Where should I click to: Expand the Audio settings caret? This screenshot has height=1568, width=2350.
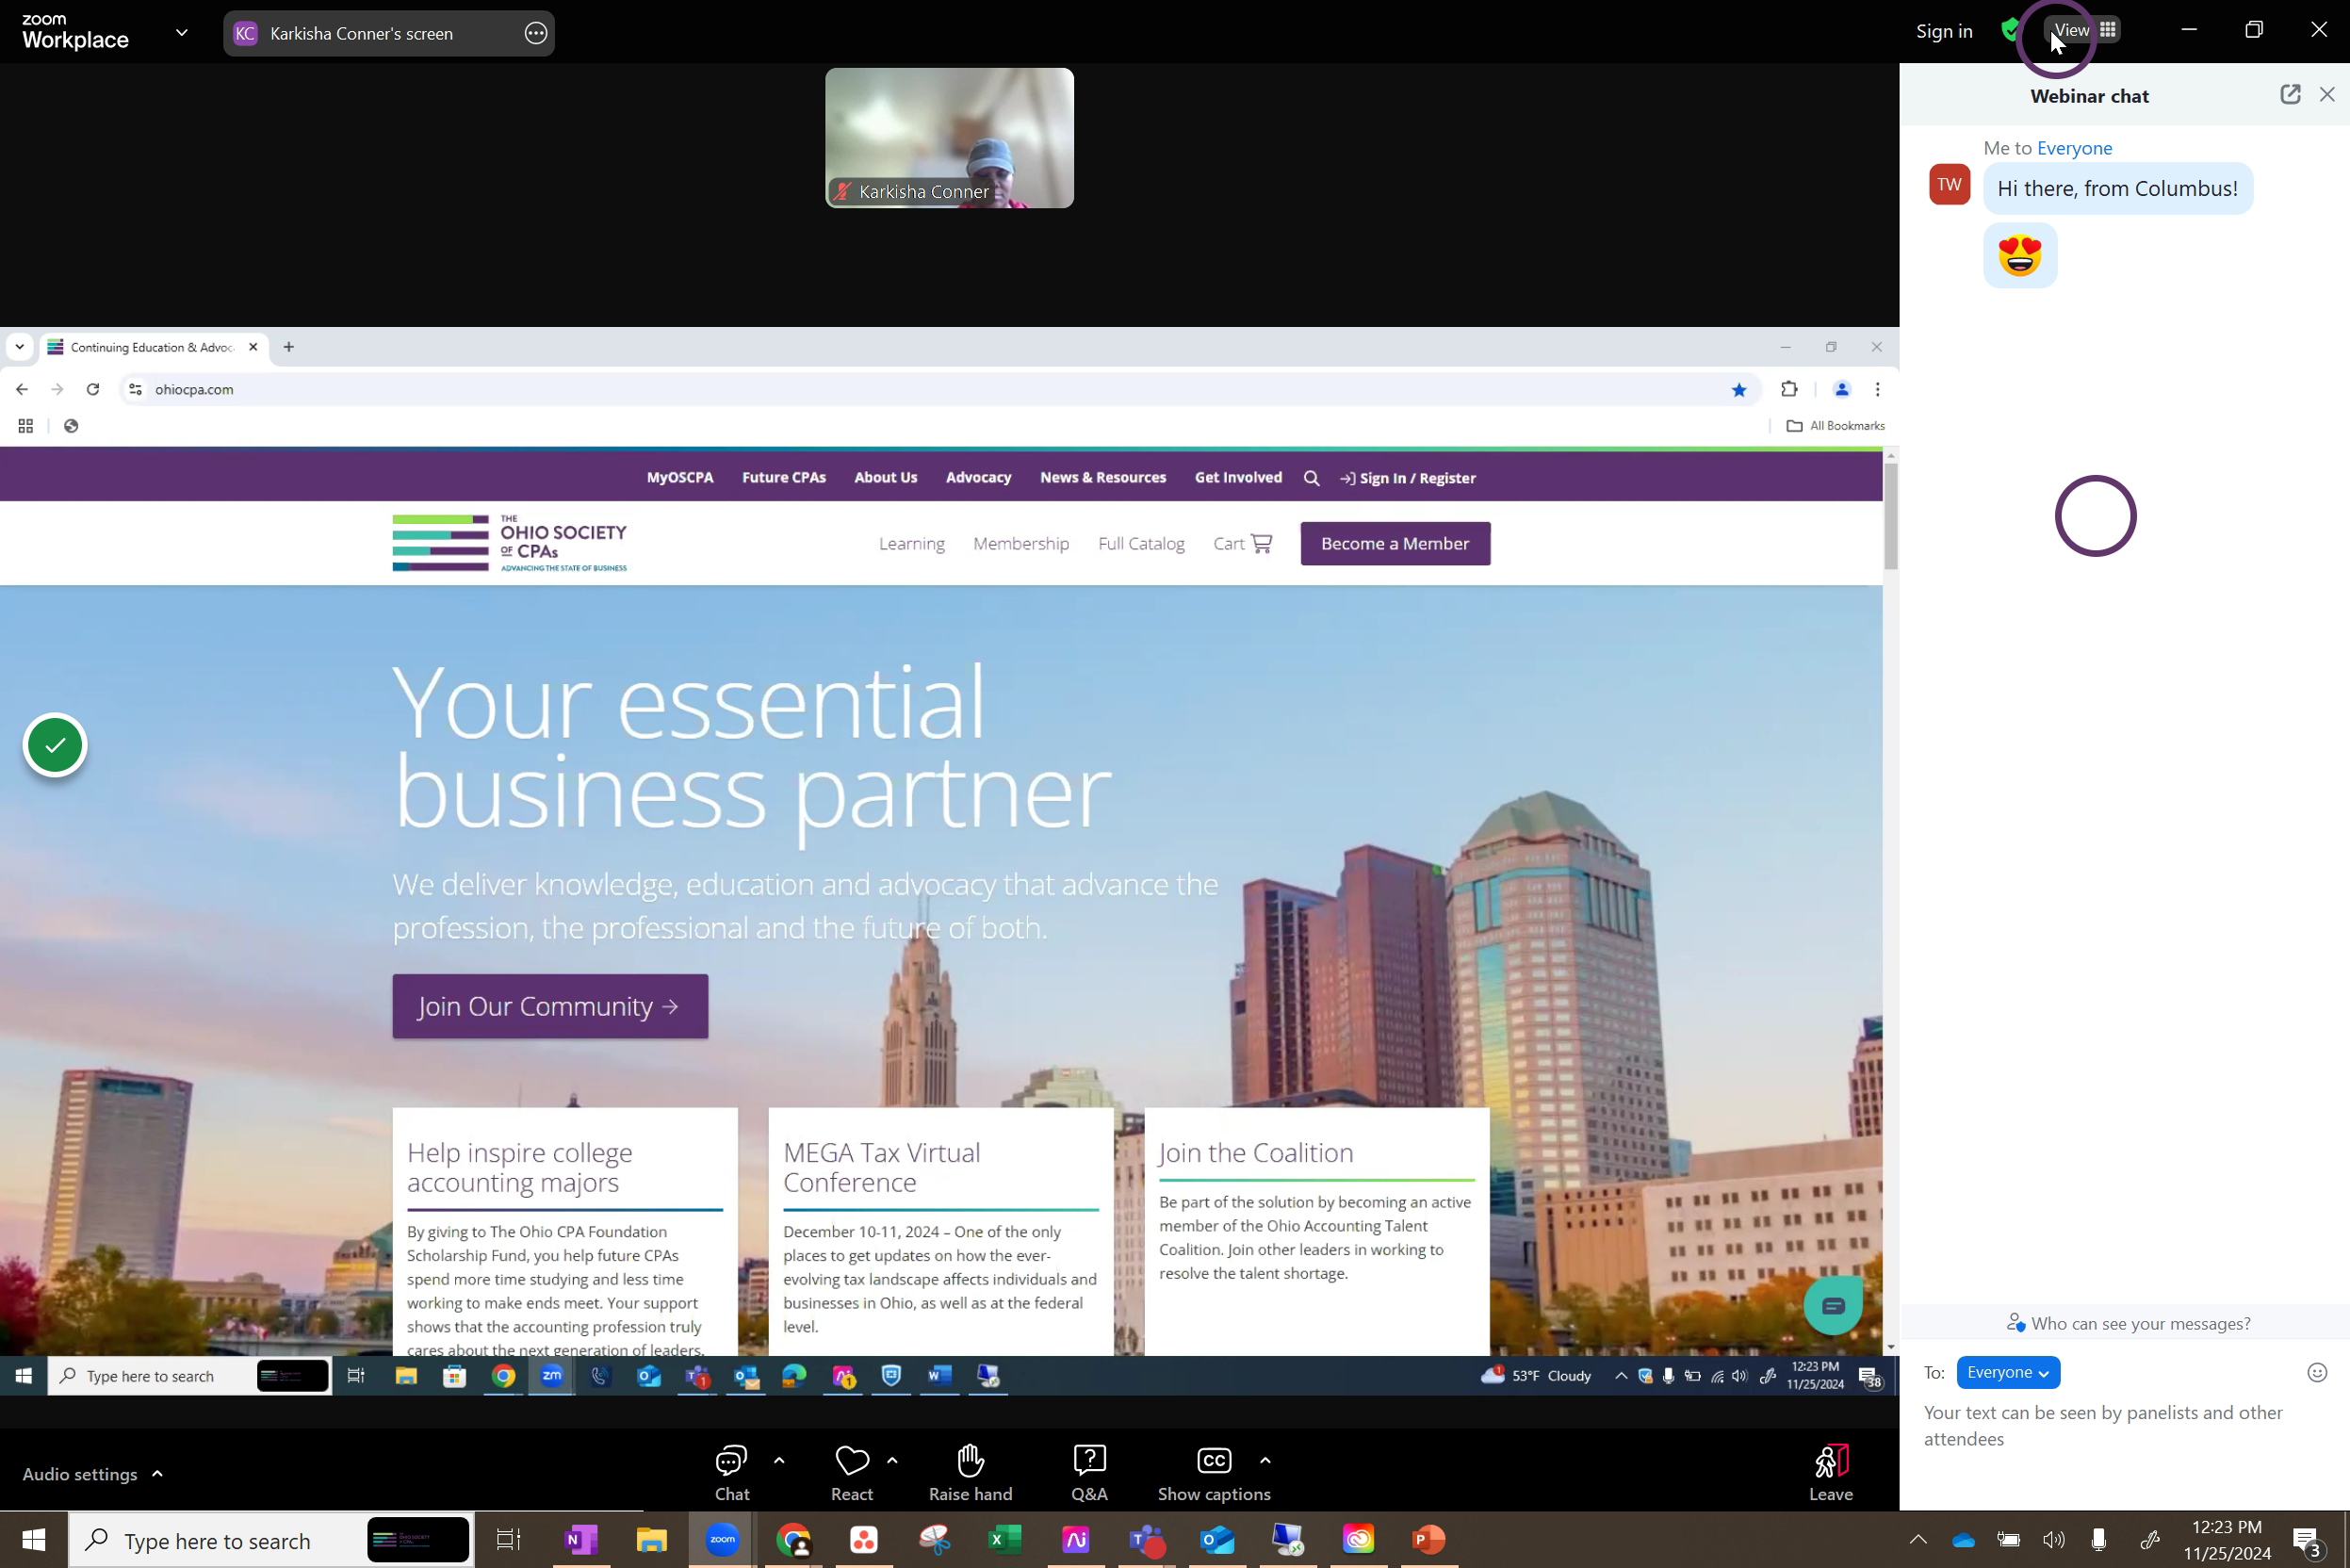point(157,1473)
